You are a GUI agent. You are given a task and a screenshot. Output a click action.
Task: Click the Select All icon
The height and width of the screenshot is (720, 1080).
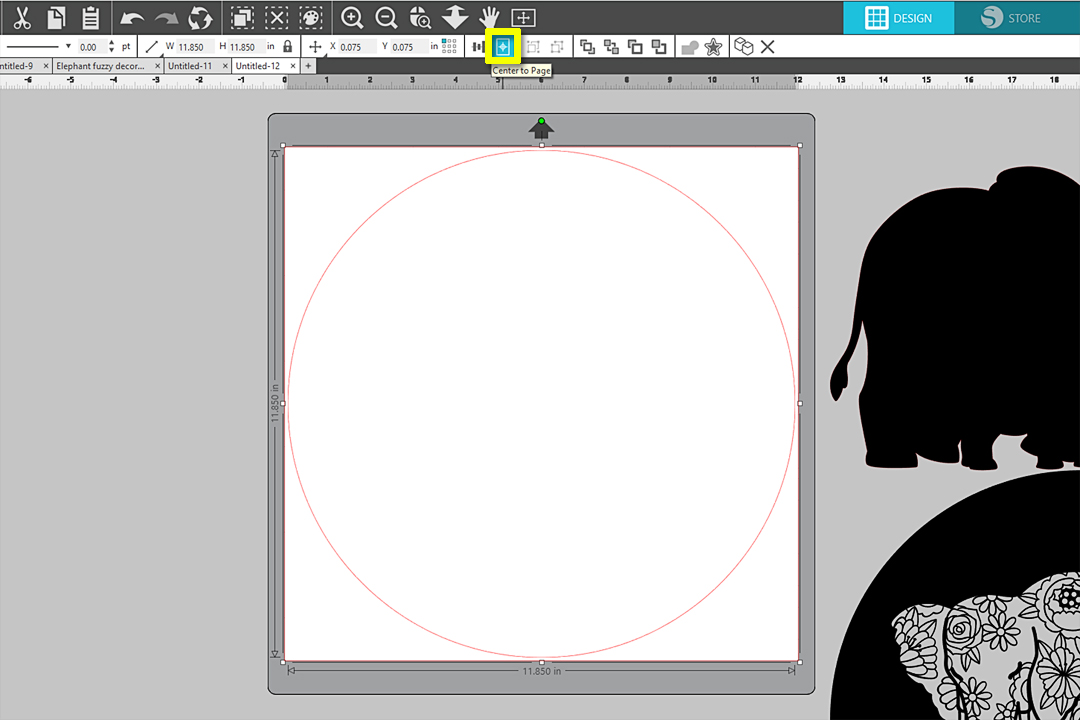242,18
